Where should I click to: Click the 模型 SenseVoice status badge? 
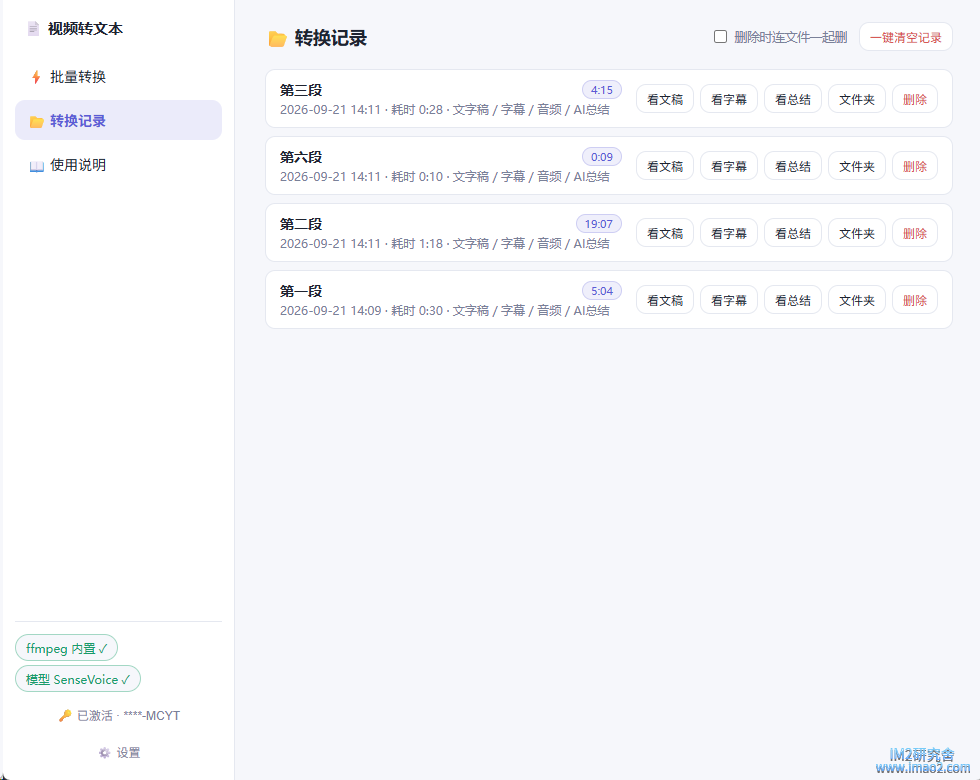[78, 679]
